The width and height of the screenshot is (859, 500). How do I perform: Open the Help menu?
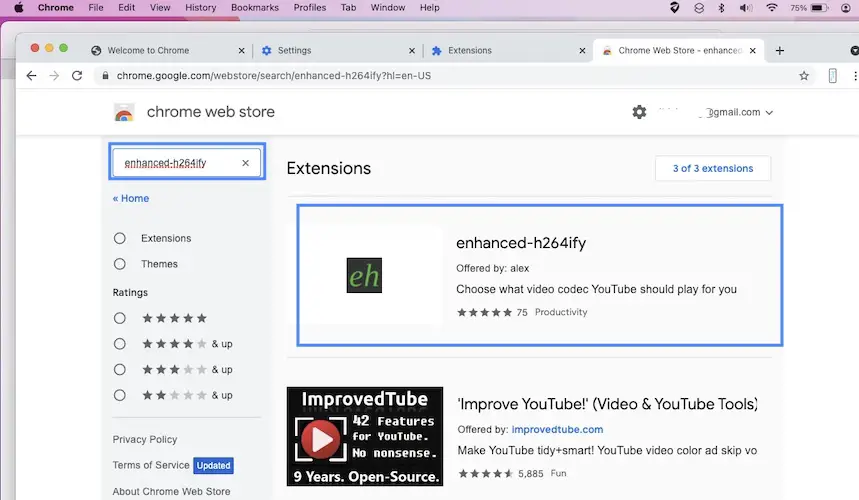click(430, 8)
